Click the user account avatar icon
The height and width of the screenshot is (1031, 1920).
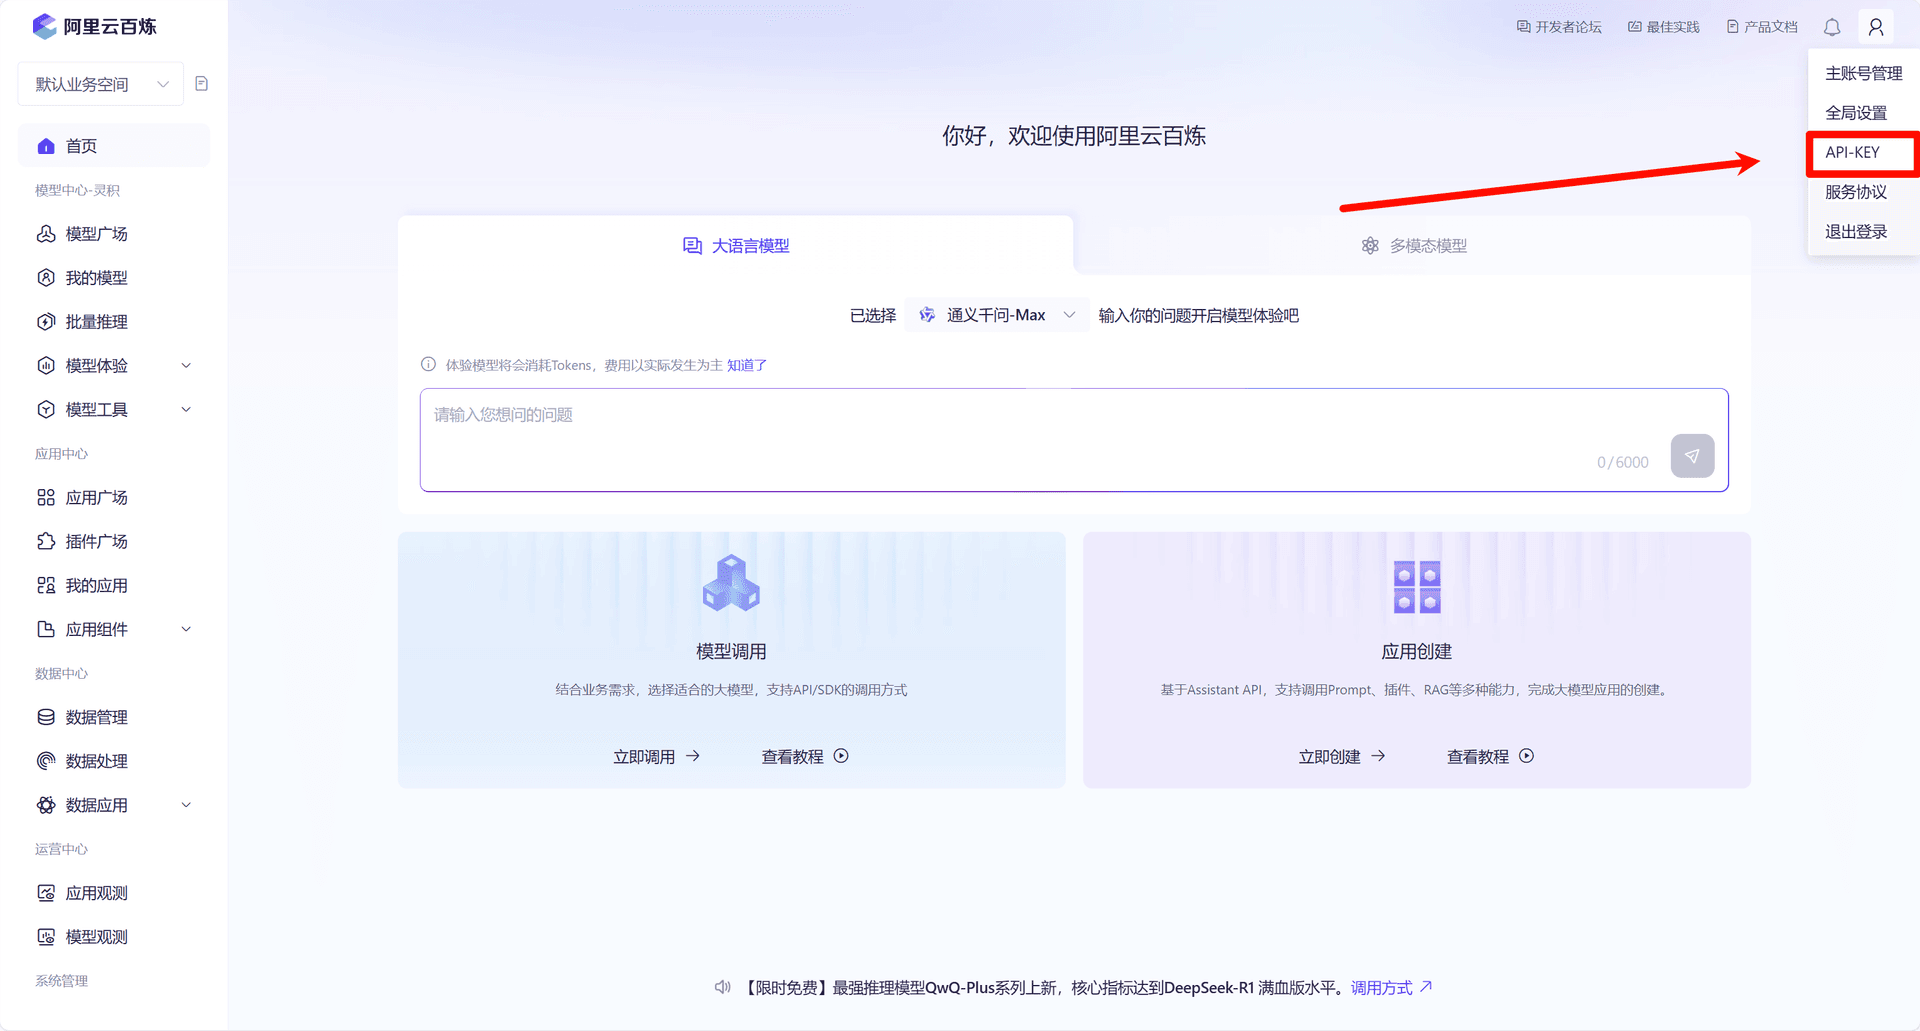pos(1876,27)
